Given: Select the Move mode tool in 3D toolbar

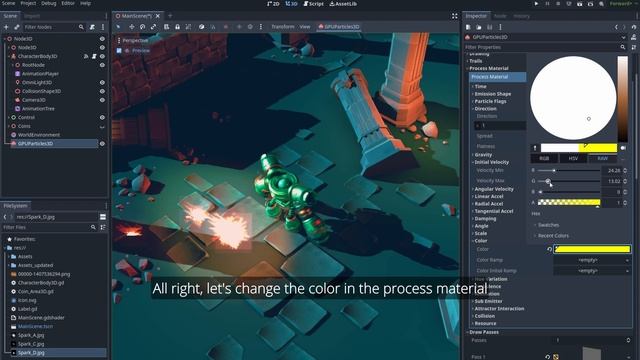Looking at the screenshot, I should click(x=131, y=27).
